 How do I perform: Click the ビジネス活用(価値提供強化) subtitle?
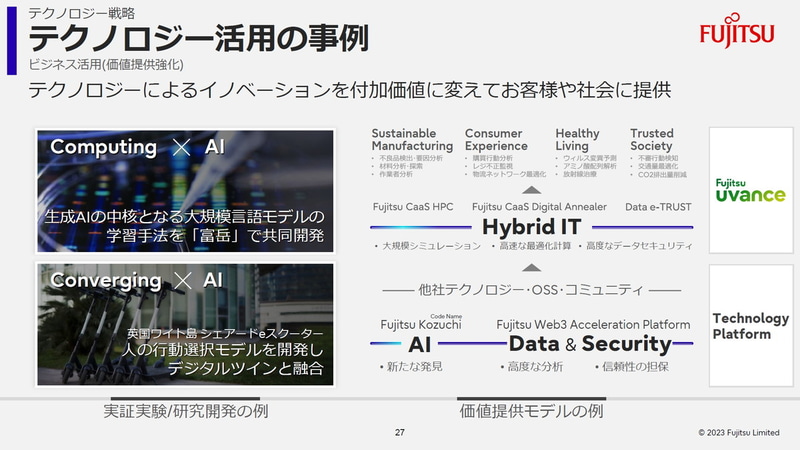click(106, 64)
